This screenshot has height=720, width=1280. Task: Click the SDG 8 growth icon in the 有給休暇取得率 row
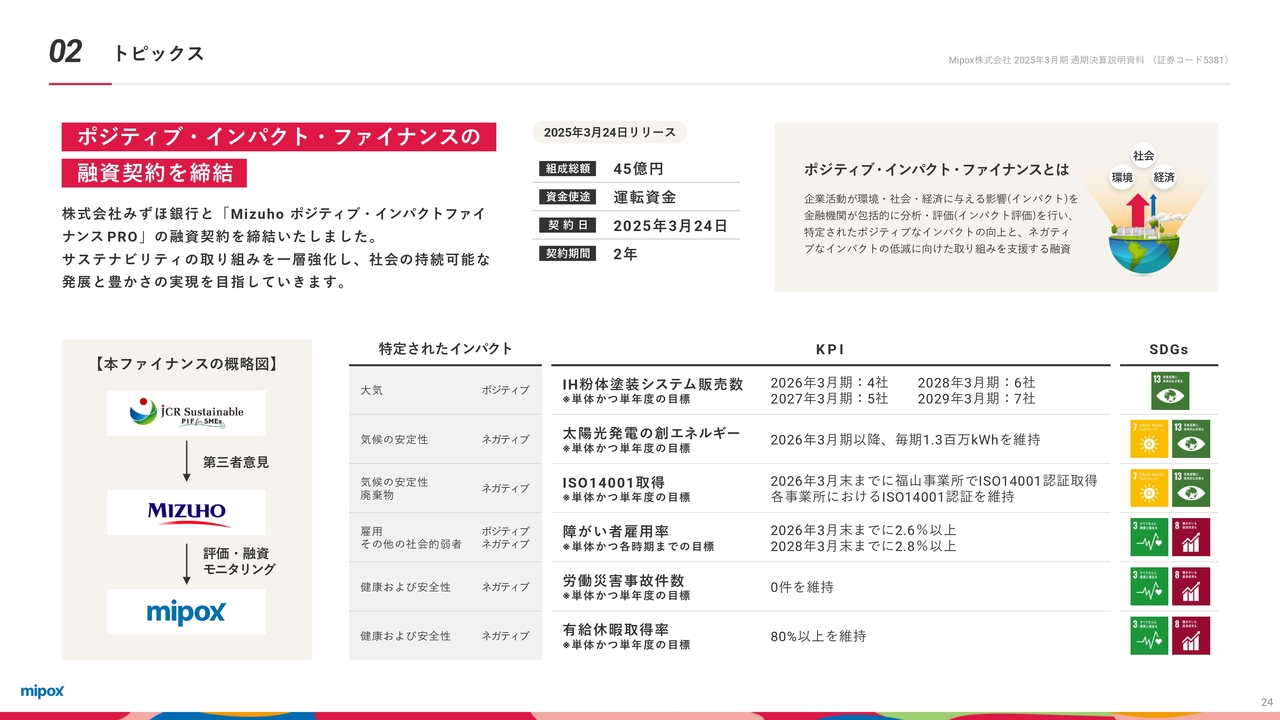(1191, 635)
